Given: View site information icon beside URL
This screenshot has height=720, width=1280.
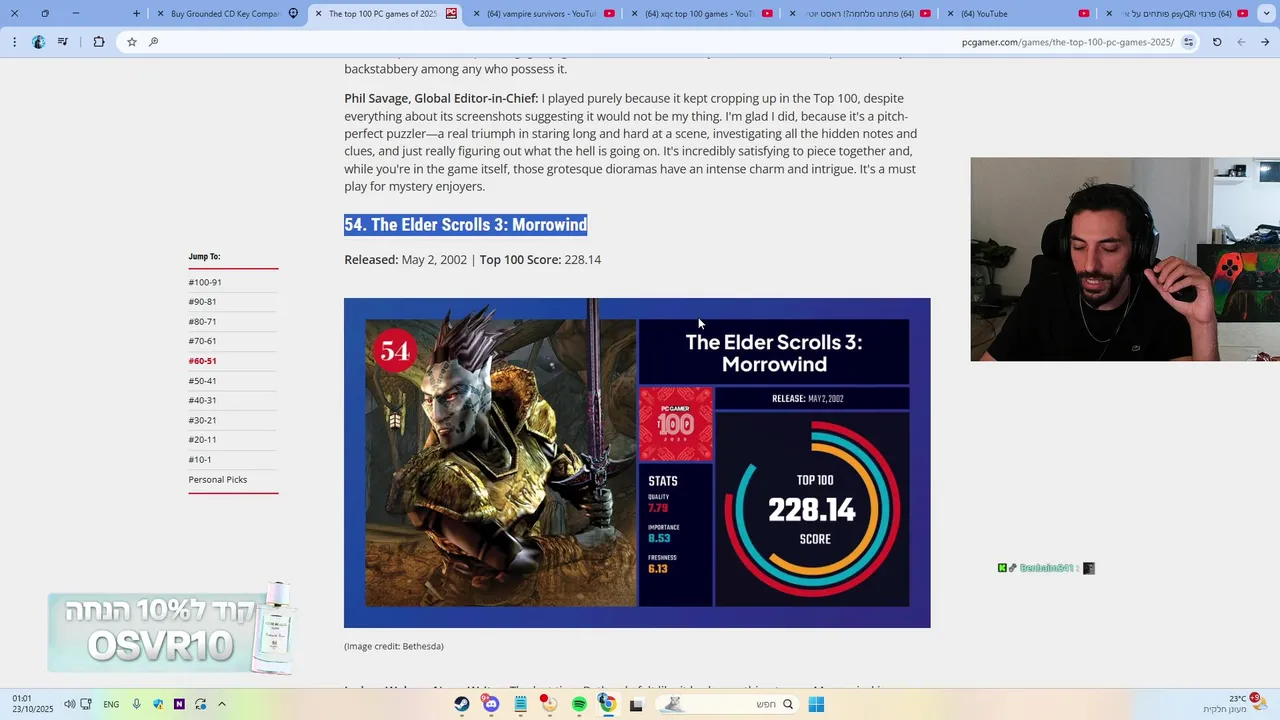Looking at the screenshot, I should [x=1188, y=42].
